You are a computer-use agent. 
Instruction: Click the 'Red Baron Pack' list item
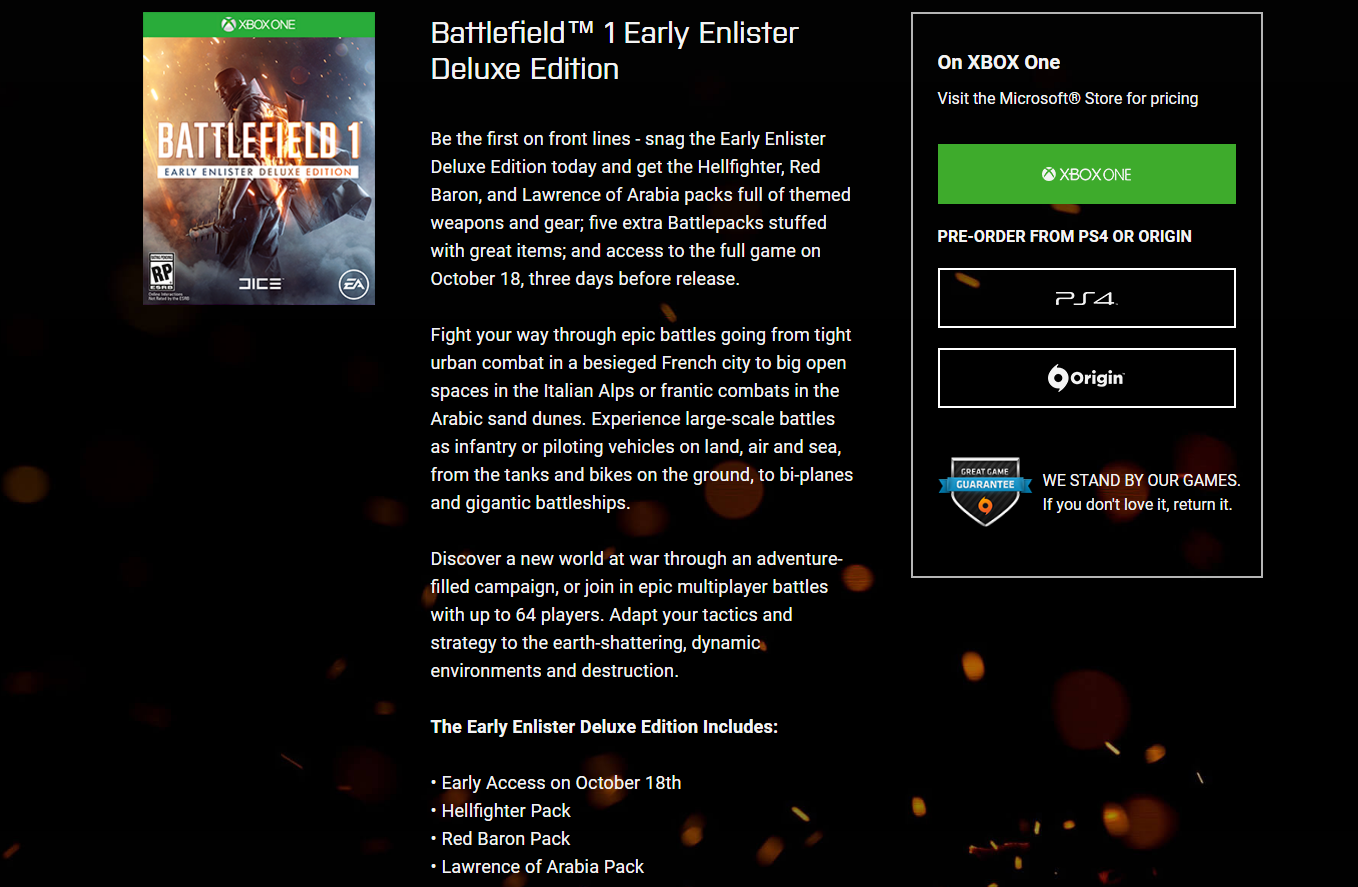point(501,839)
